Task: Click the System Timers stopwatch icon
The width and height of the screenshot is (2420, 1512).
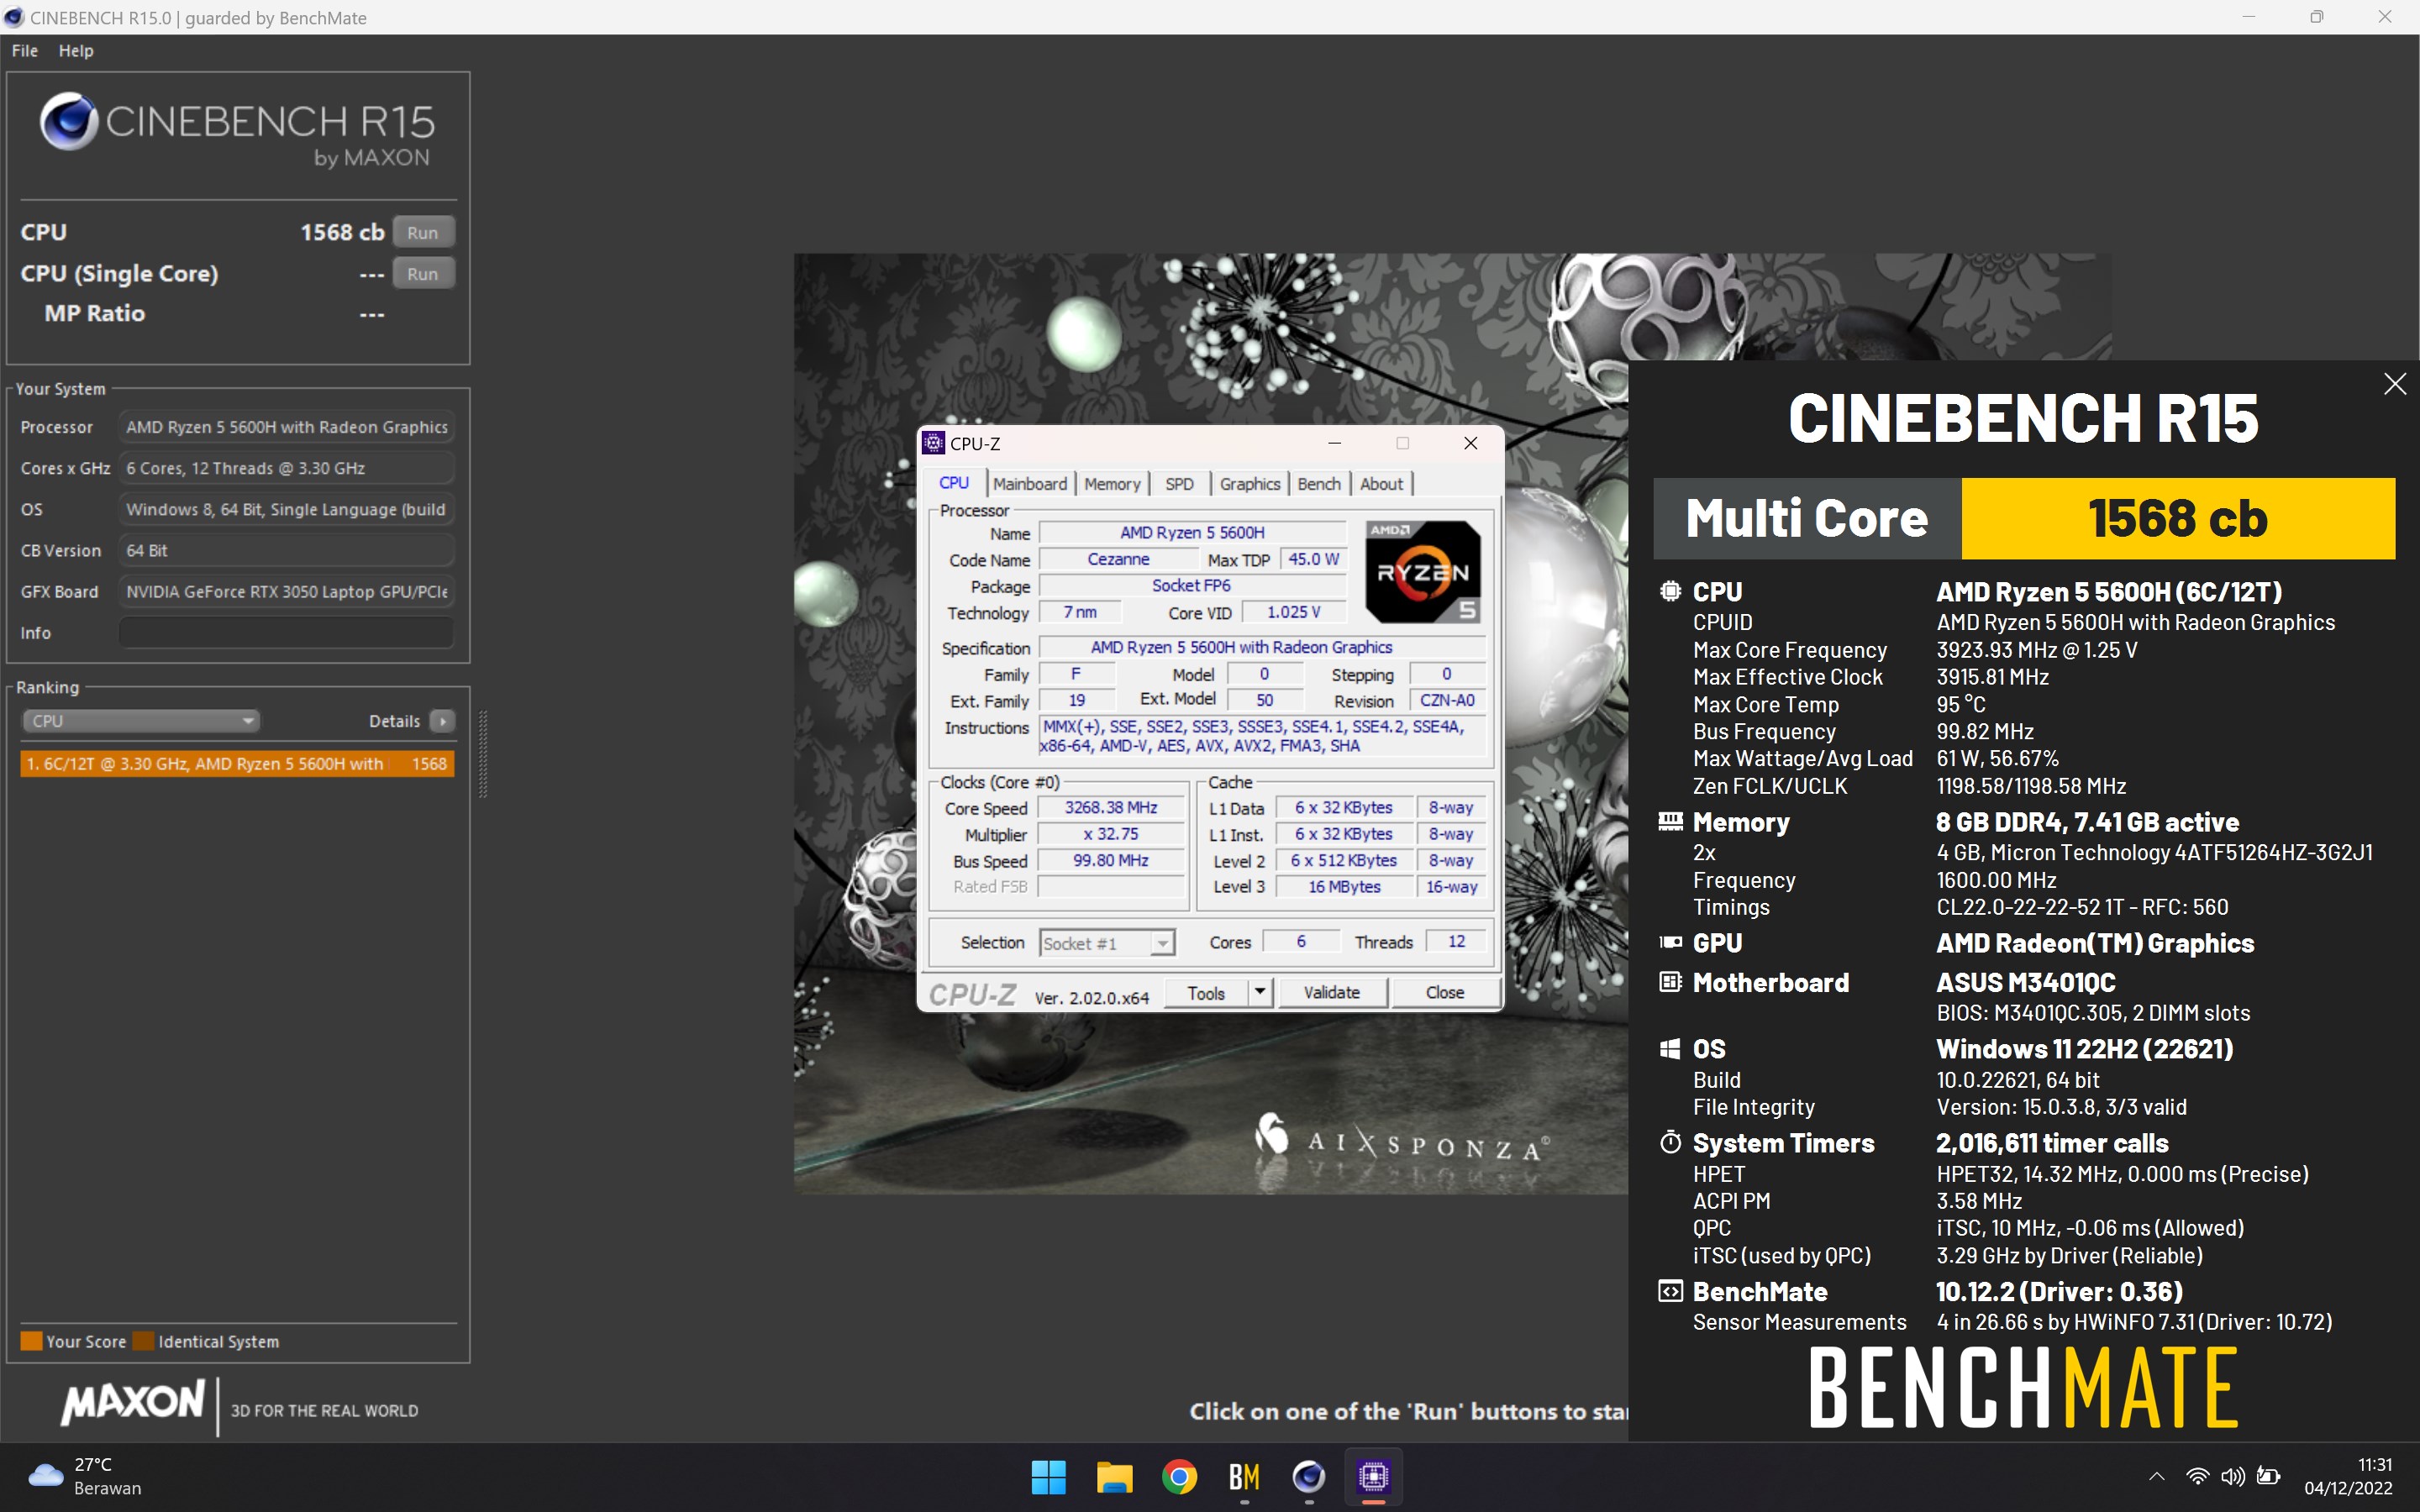Action: coord(1670,1142)
